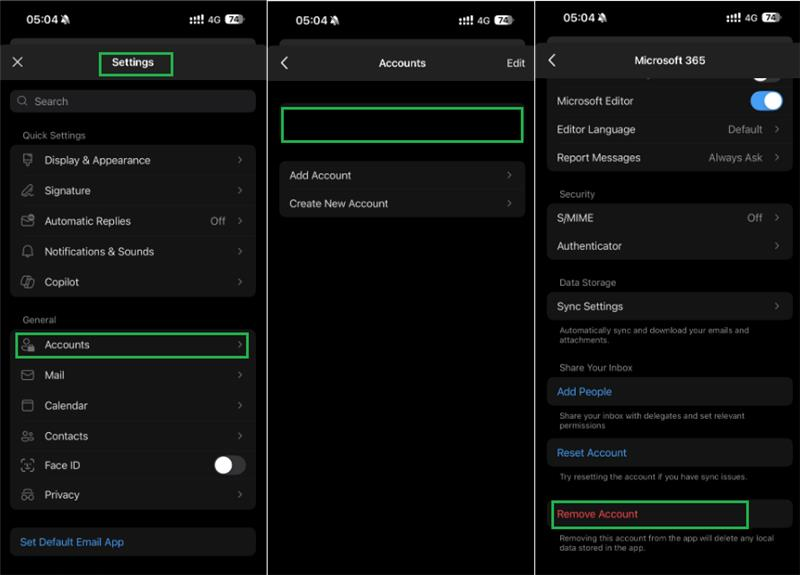Viewport: 800px width, 575px height.
Task: Click the Face ID icon
Action: [x=28, y=465]
